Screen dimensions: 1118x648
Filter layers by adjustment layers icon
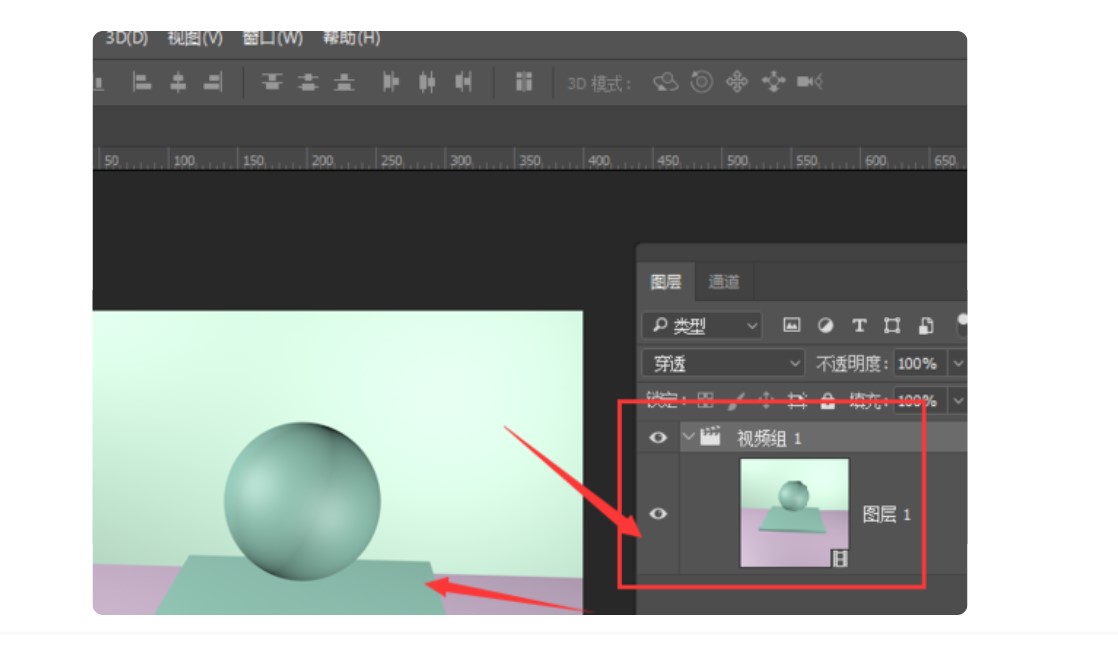point(826,326)
